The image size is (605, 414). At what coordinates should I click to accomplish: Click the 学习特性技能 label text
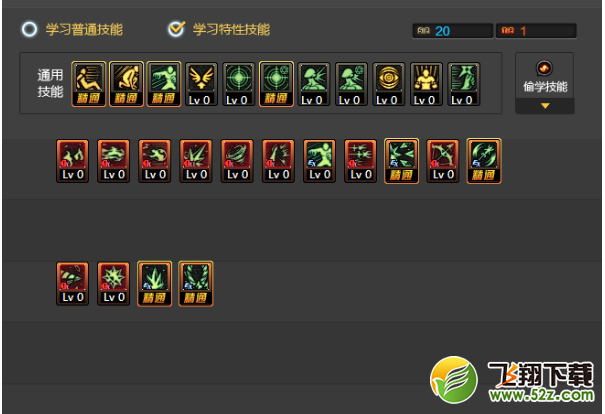tap(232, 30)
